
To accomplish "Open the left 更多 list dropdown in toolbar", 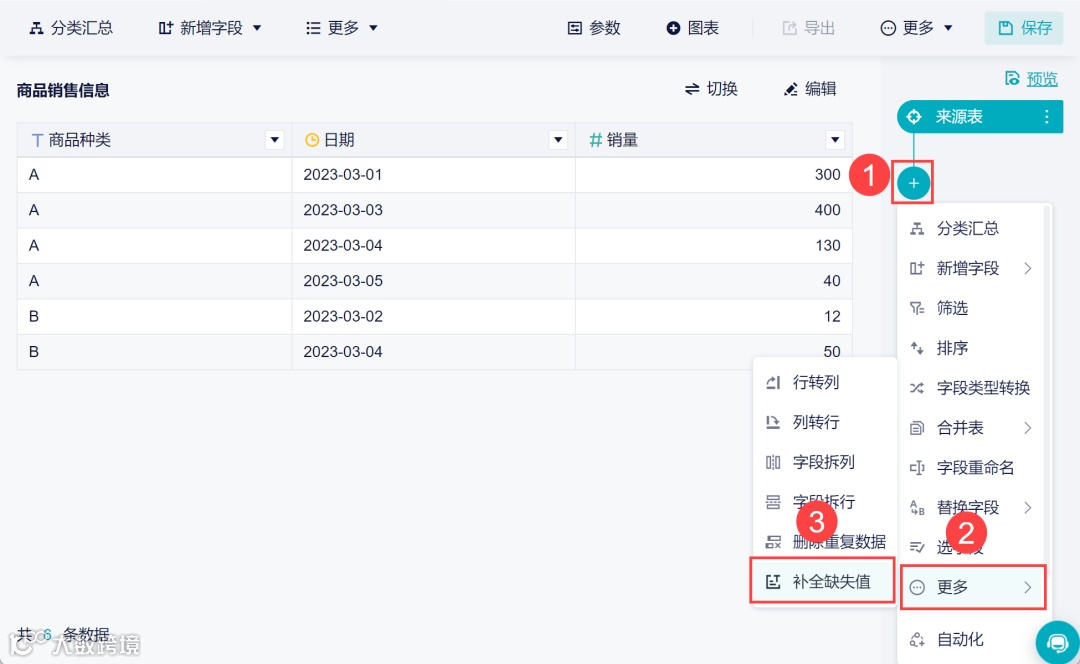I will pos(342,28).
